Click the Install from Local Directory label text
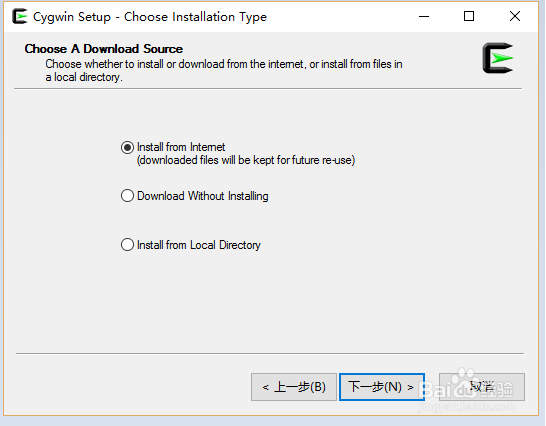Image resolution: width=546 pixels, height=426 pixels. click(x=199, y=245)
